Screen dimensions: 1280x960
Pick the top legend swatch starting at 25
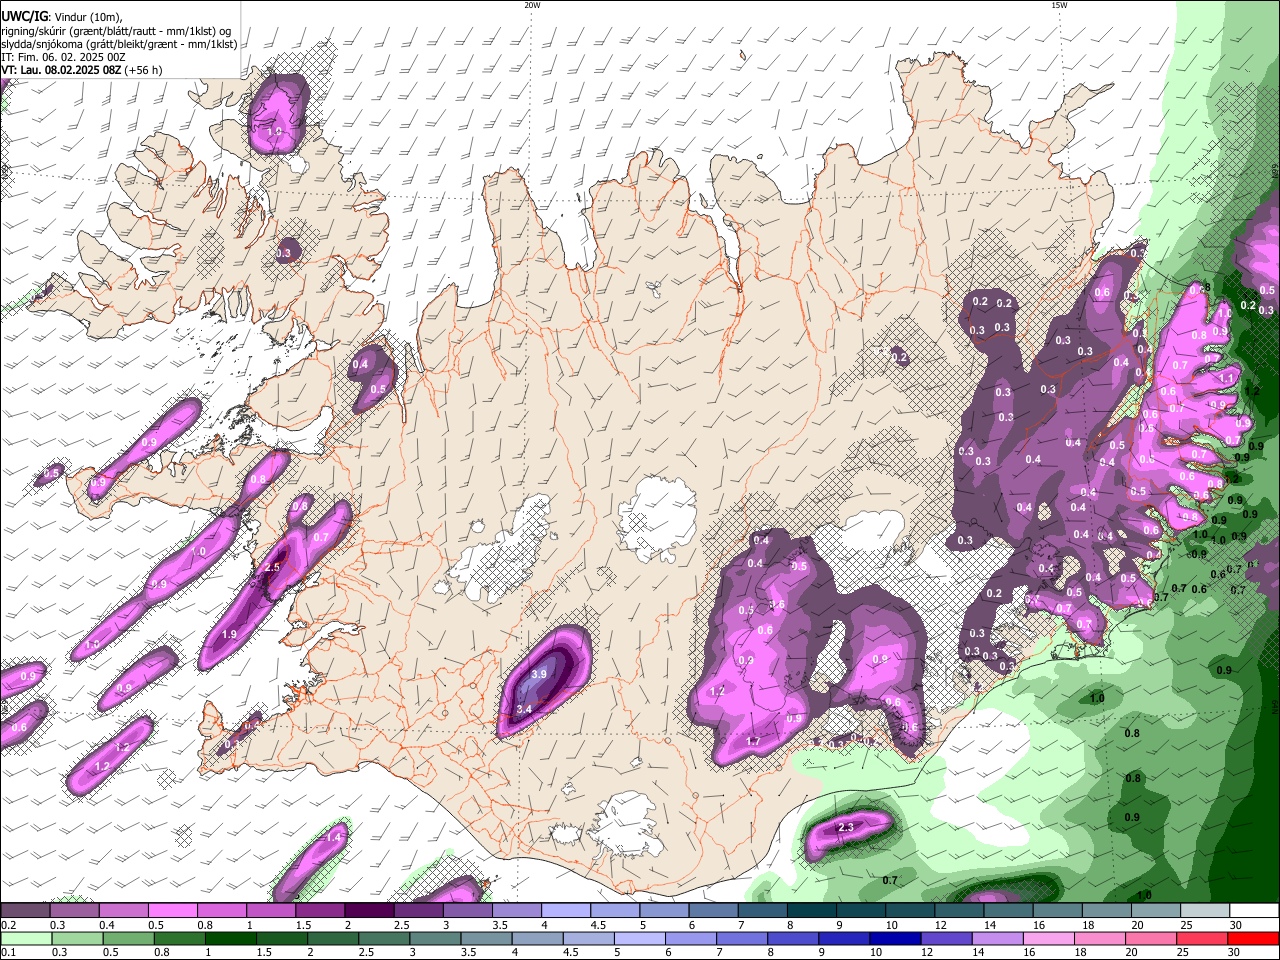pos(1206,911)
